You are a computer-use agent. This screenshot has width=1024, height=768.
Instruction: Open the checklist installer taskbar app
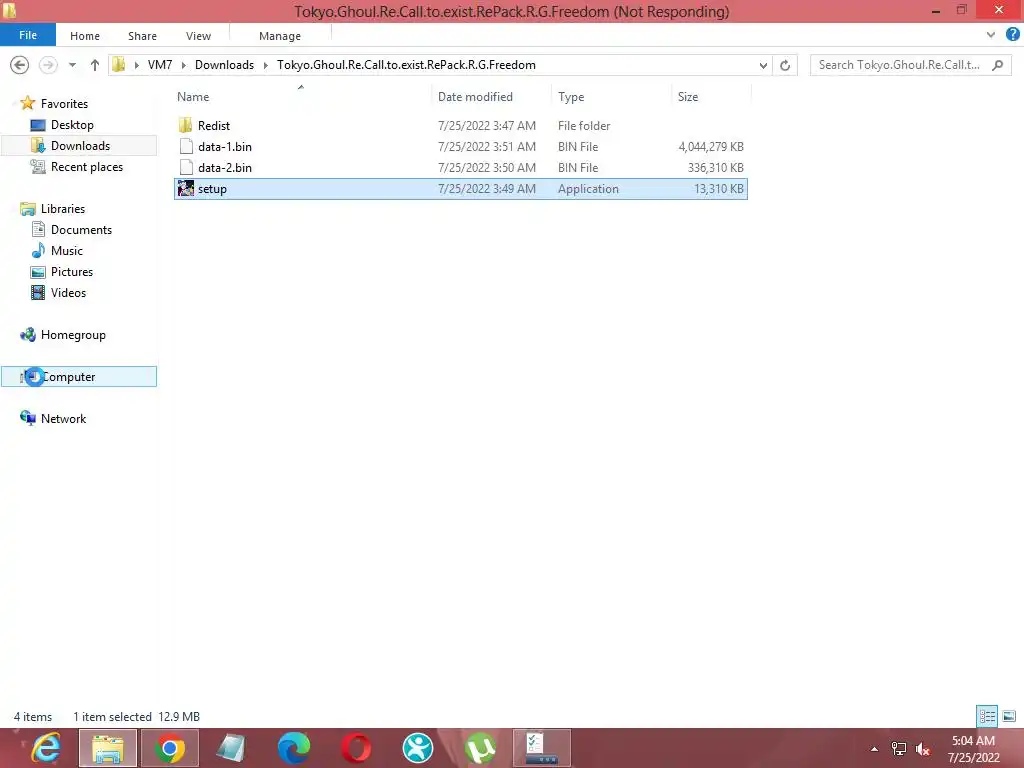(542, 748)
